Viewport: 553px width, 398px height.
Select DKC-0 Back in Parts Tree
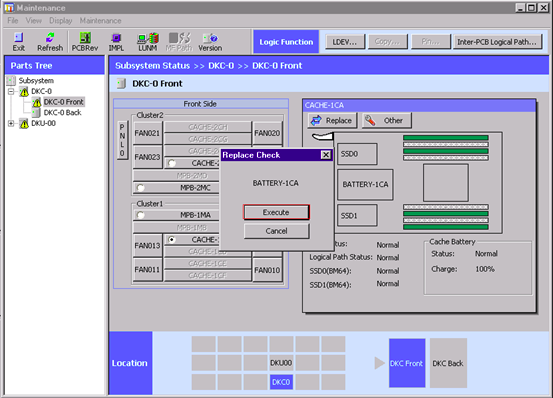pyautogui.click(x=62, y=113)
